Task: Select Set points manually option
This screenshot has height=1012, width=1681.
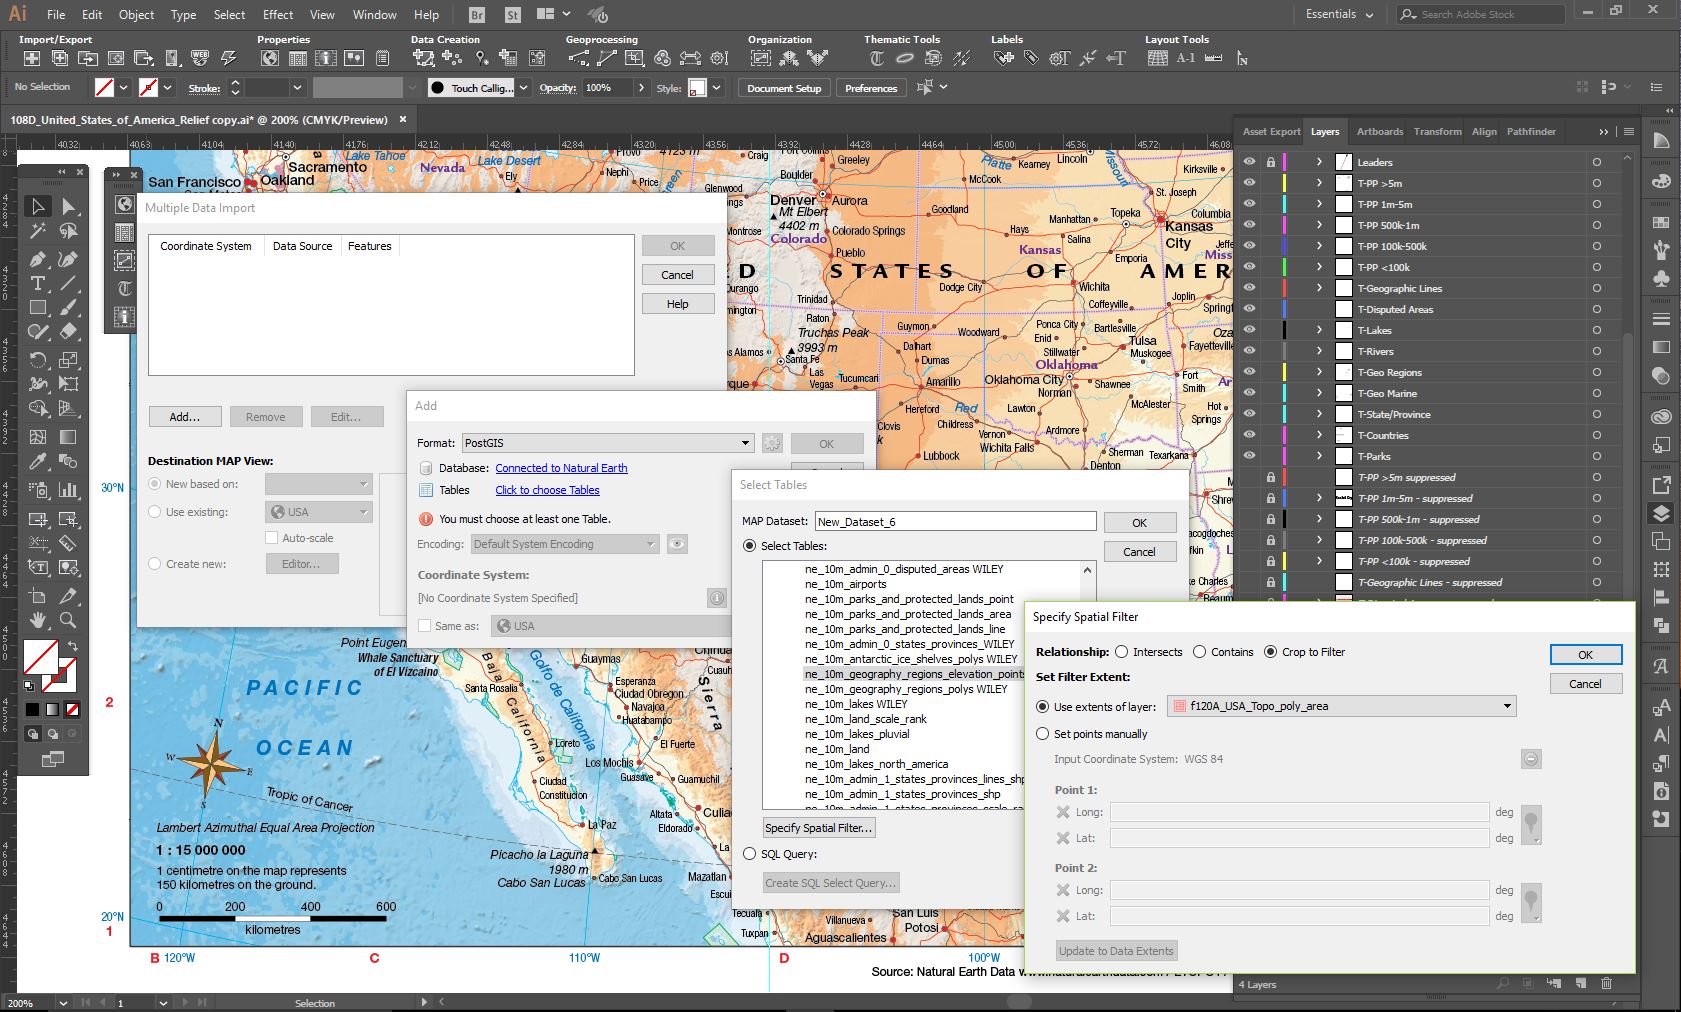Action: tap(1043, 733)
